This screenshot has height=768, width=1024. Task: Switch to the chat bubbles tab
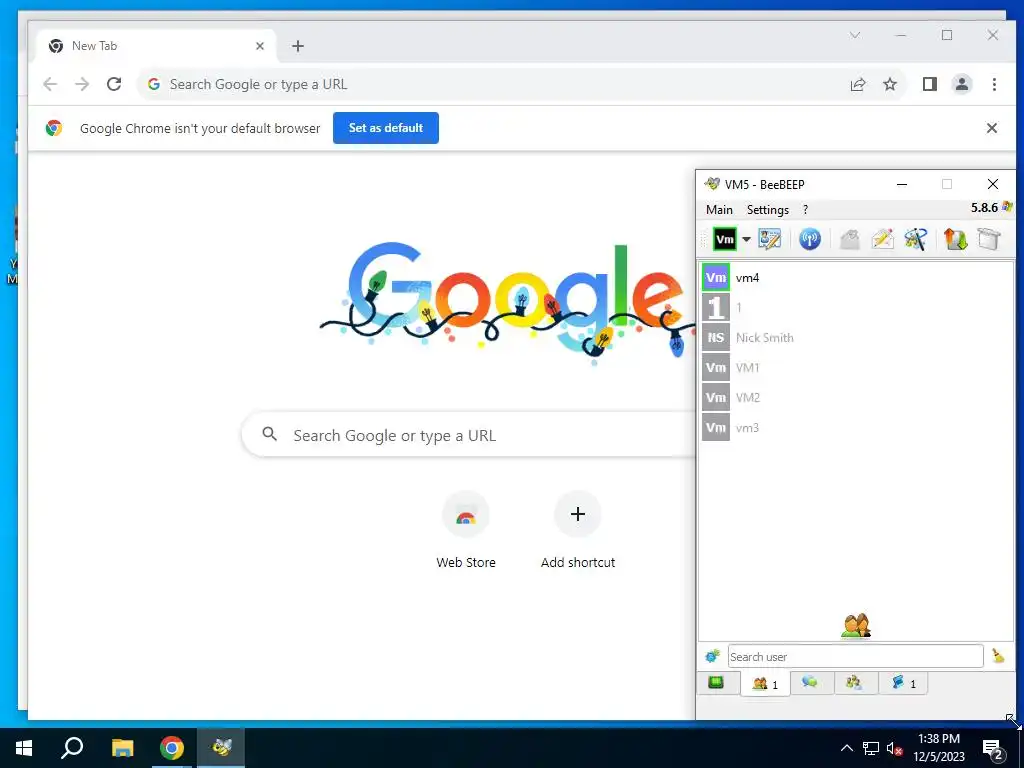[810, 683]
